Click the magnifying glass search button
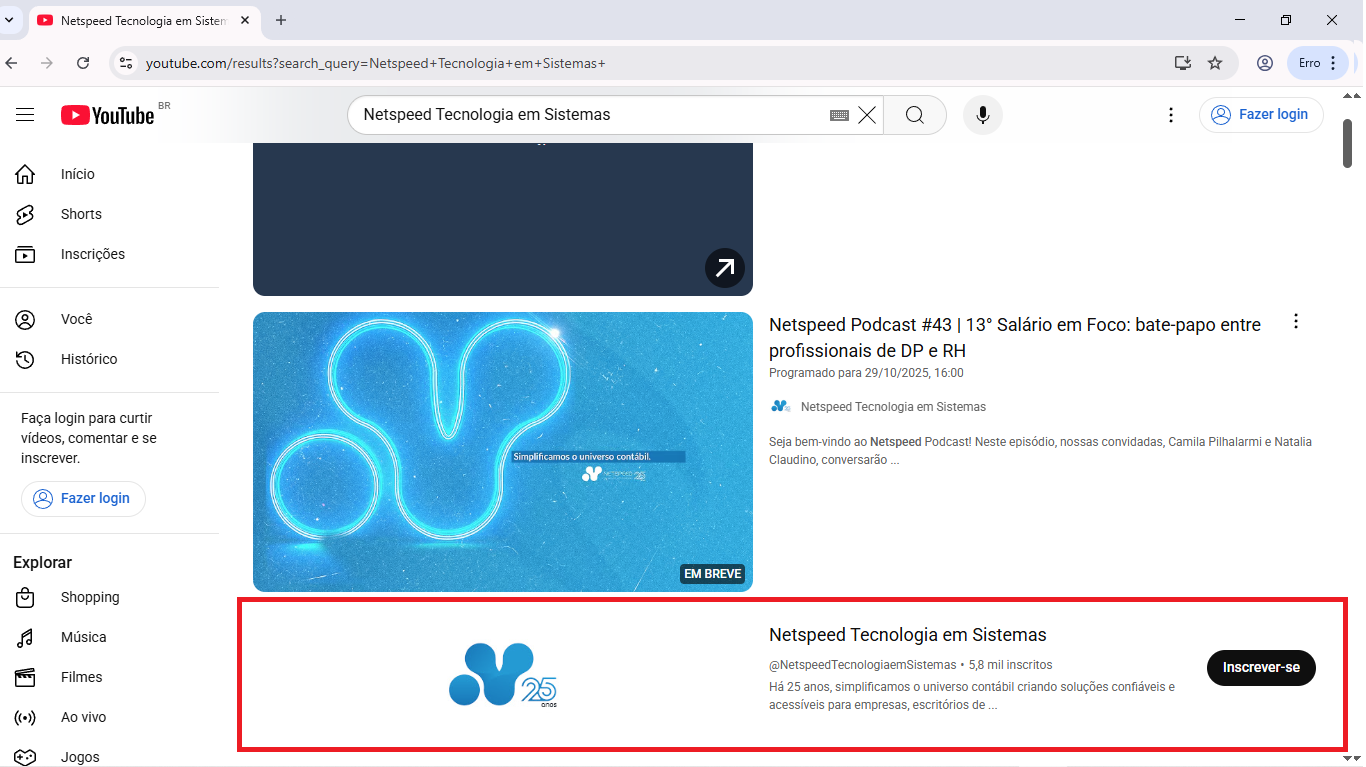Screen dimensions: 1366x767 914,115
